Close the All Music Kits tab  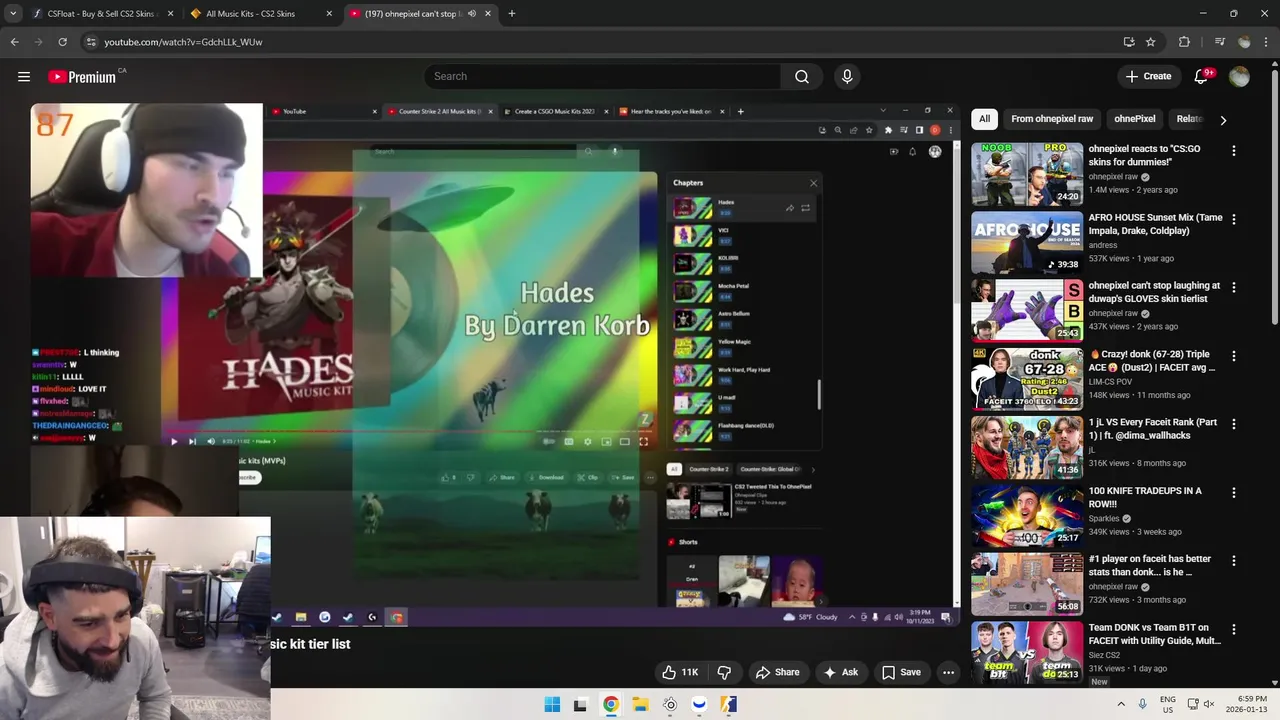(x=329, y=14)
